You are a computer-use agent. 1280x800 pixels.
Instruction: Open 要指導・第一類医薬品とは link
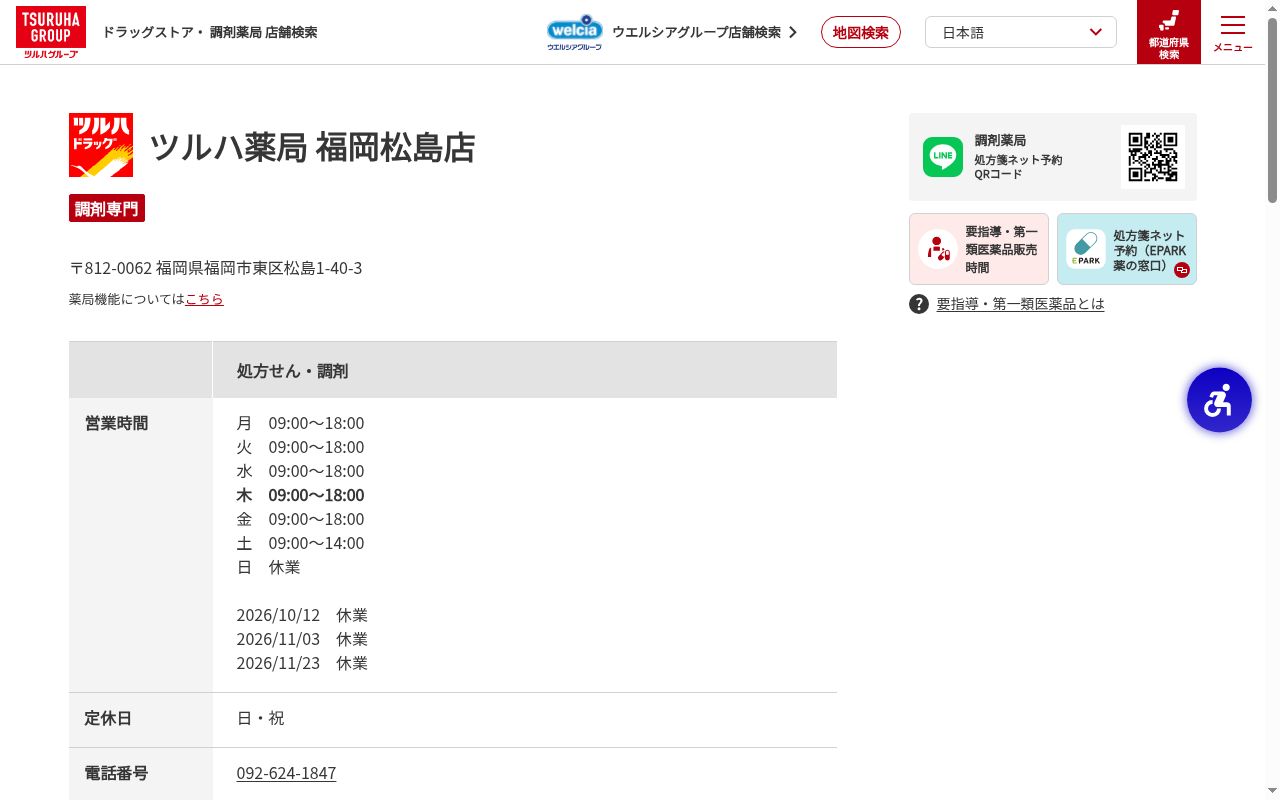coord(1020,304)
